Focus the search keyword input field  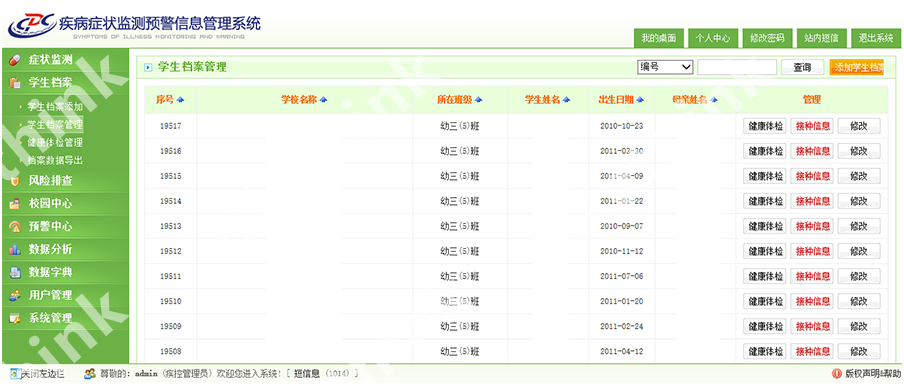click(x=737, y=67)
